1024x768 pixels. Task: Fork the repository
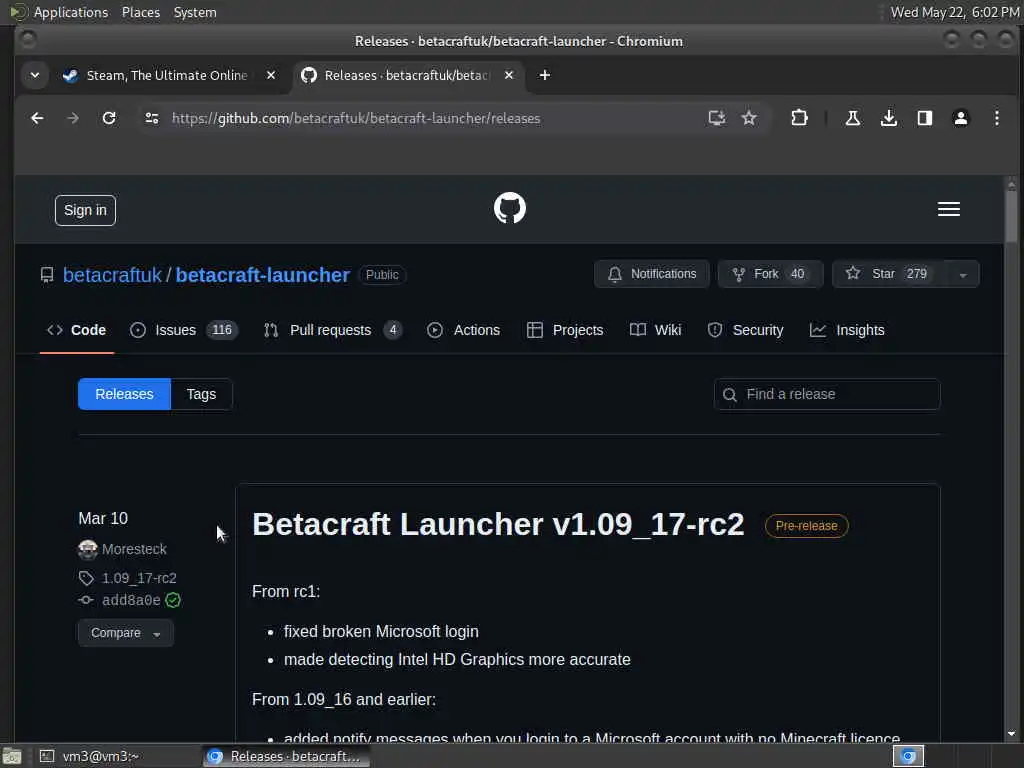pyautogui.click(x=770, y=274)
